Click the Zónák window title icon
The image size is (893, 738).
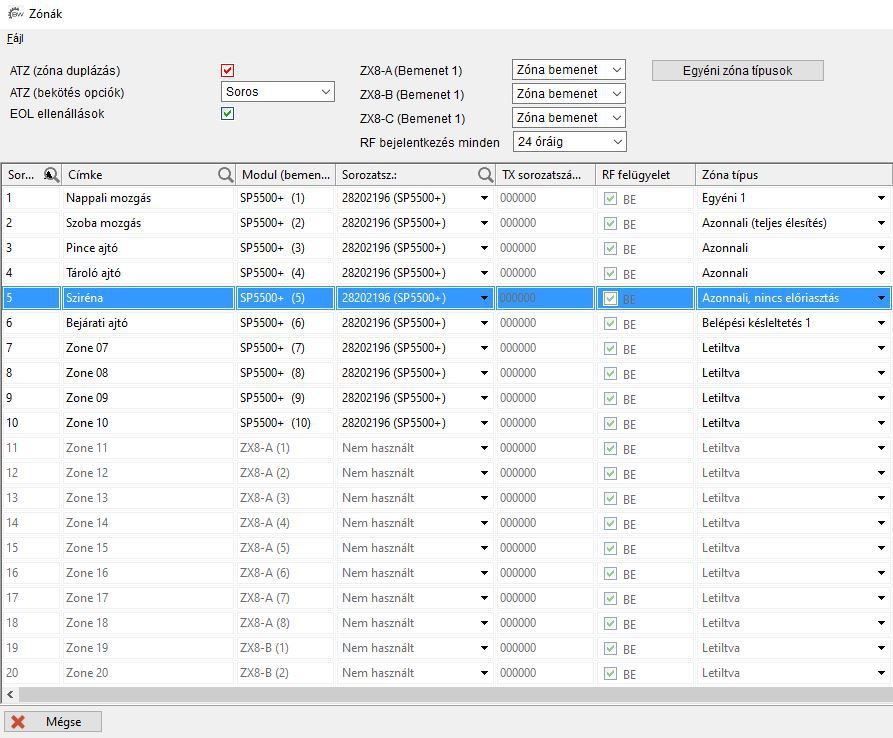point(15,13)
